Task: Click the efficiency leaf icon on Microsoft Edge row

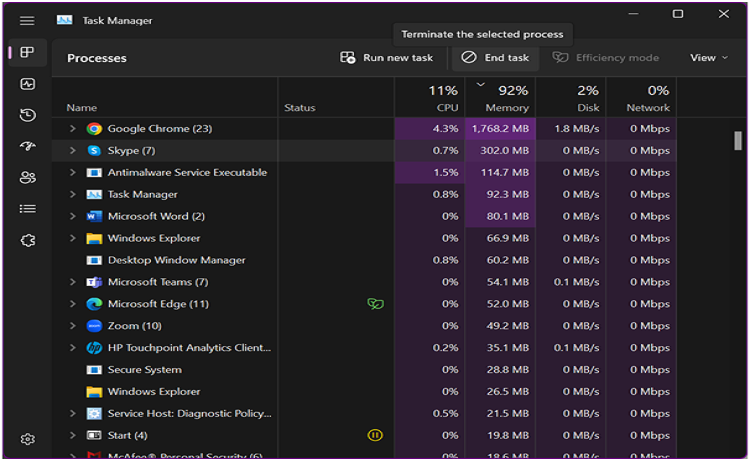Action: point(375,304)
